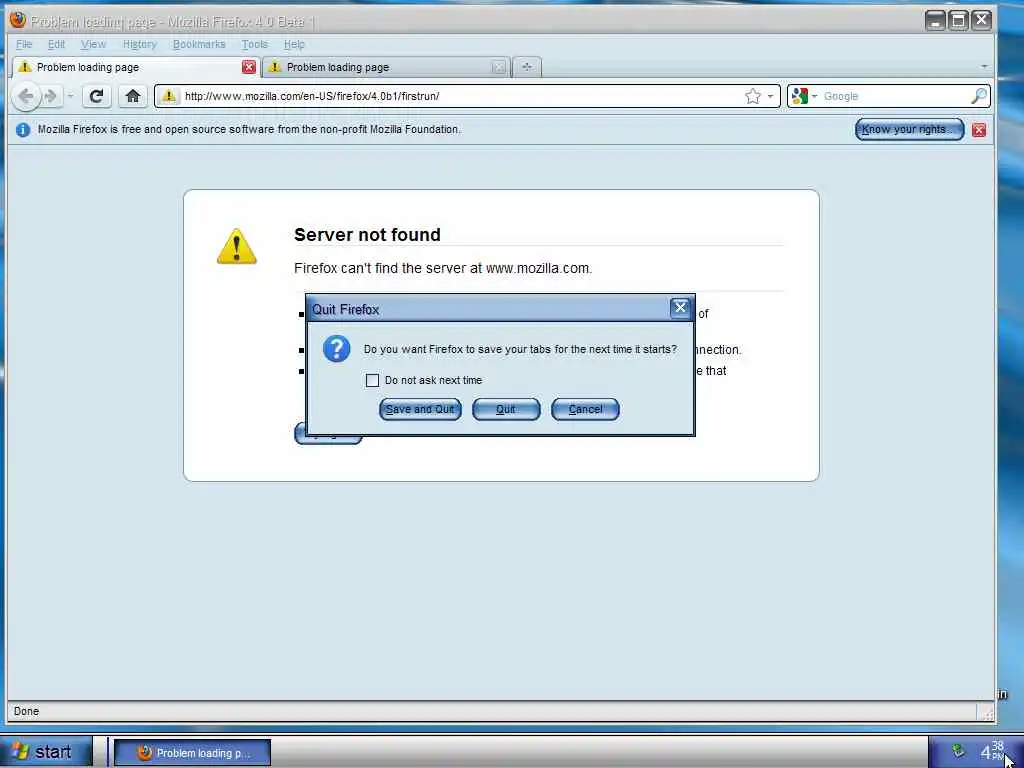This screenshot has height=768, width=1024.
Task: Check Do not ask next time
Action: (372, 380)
